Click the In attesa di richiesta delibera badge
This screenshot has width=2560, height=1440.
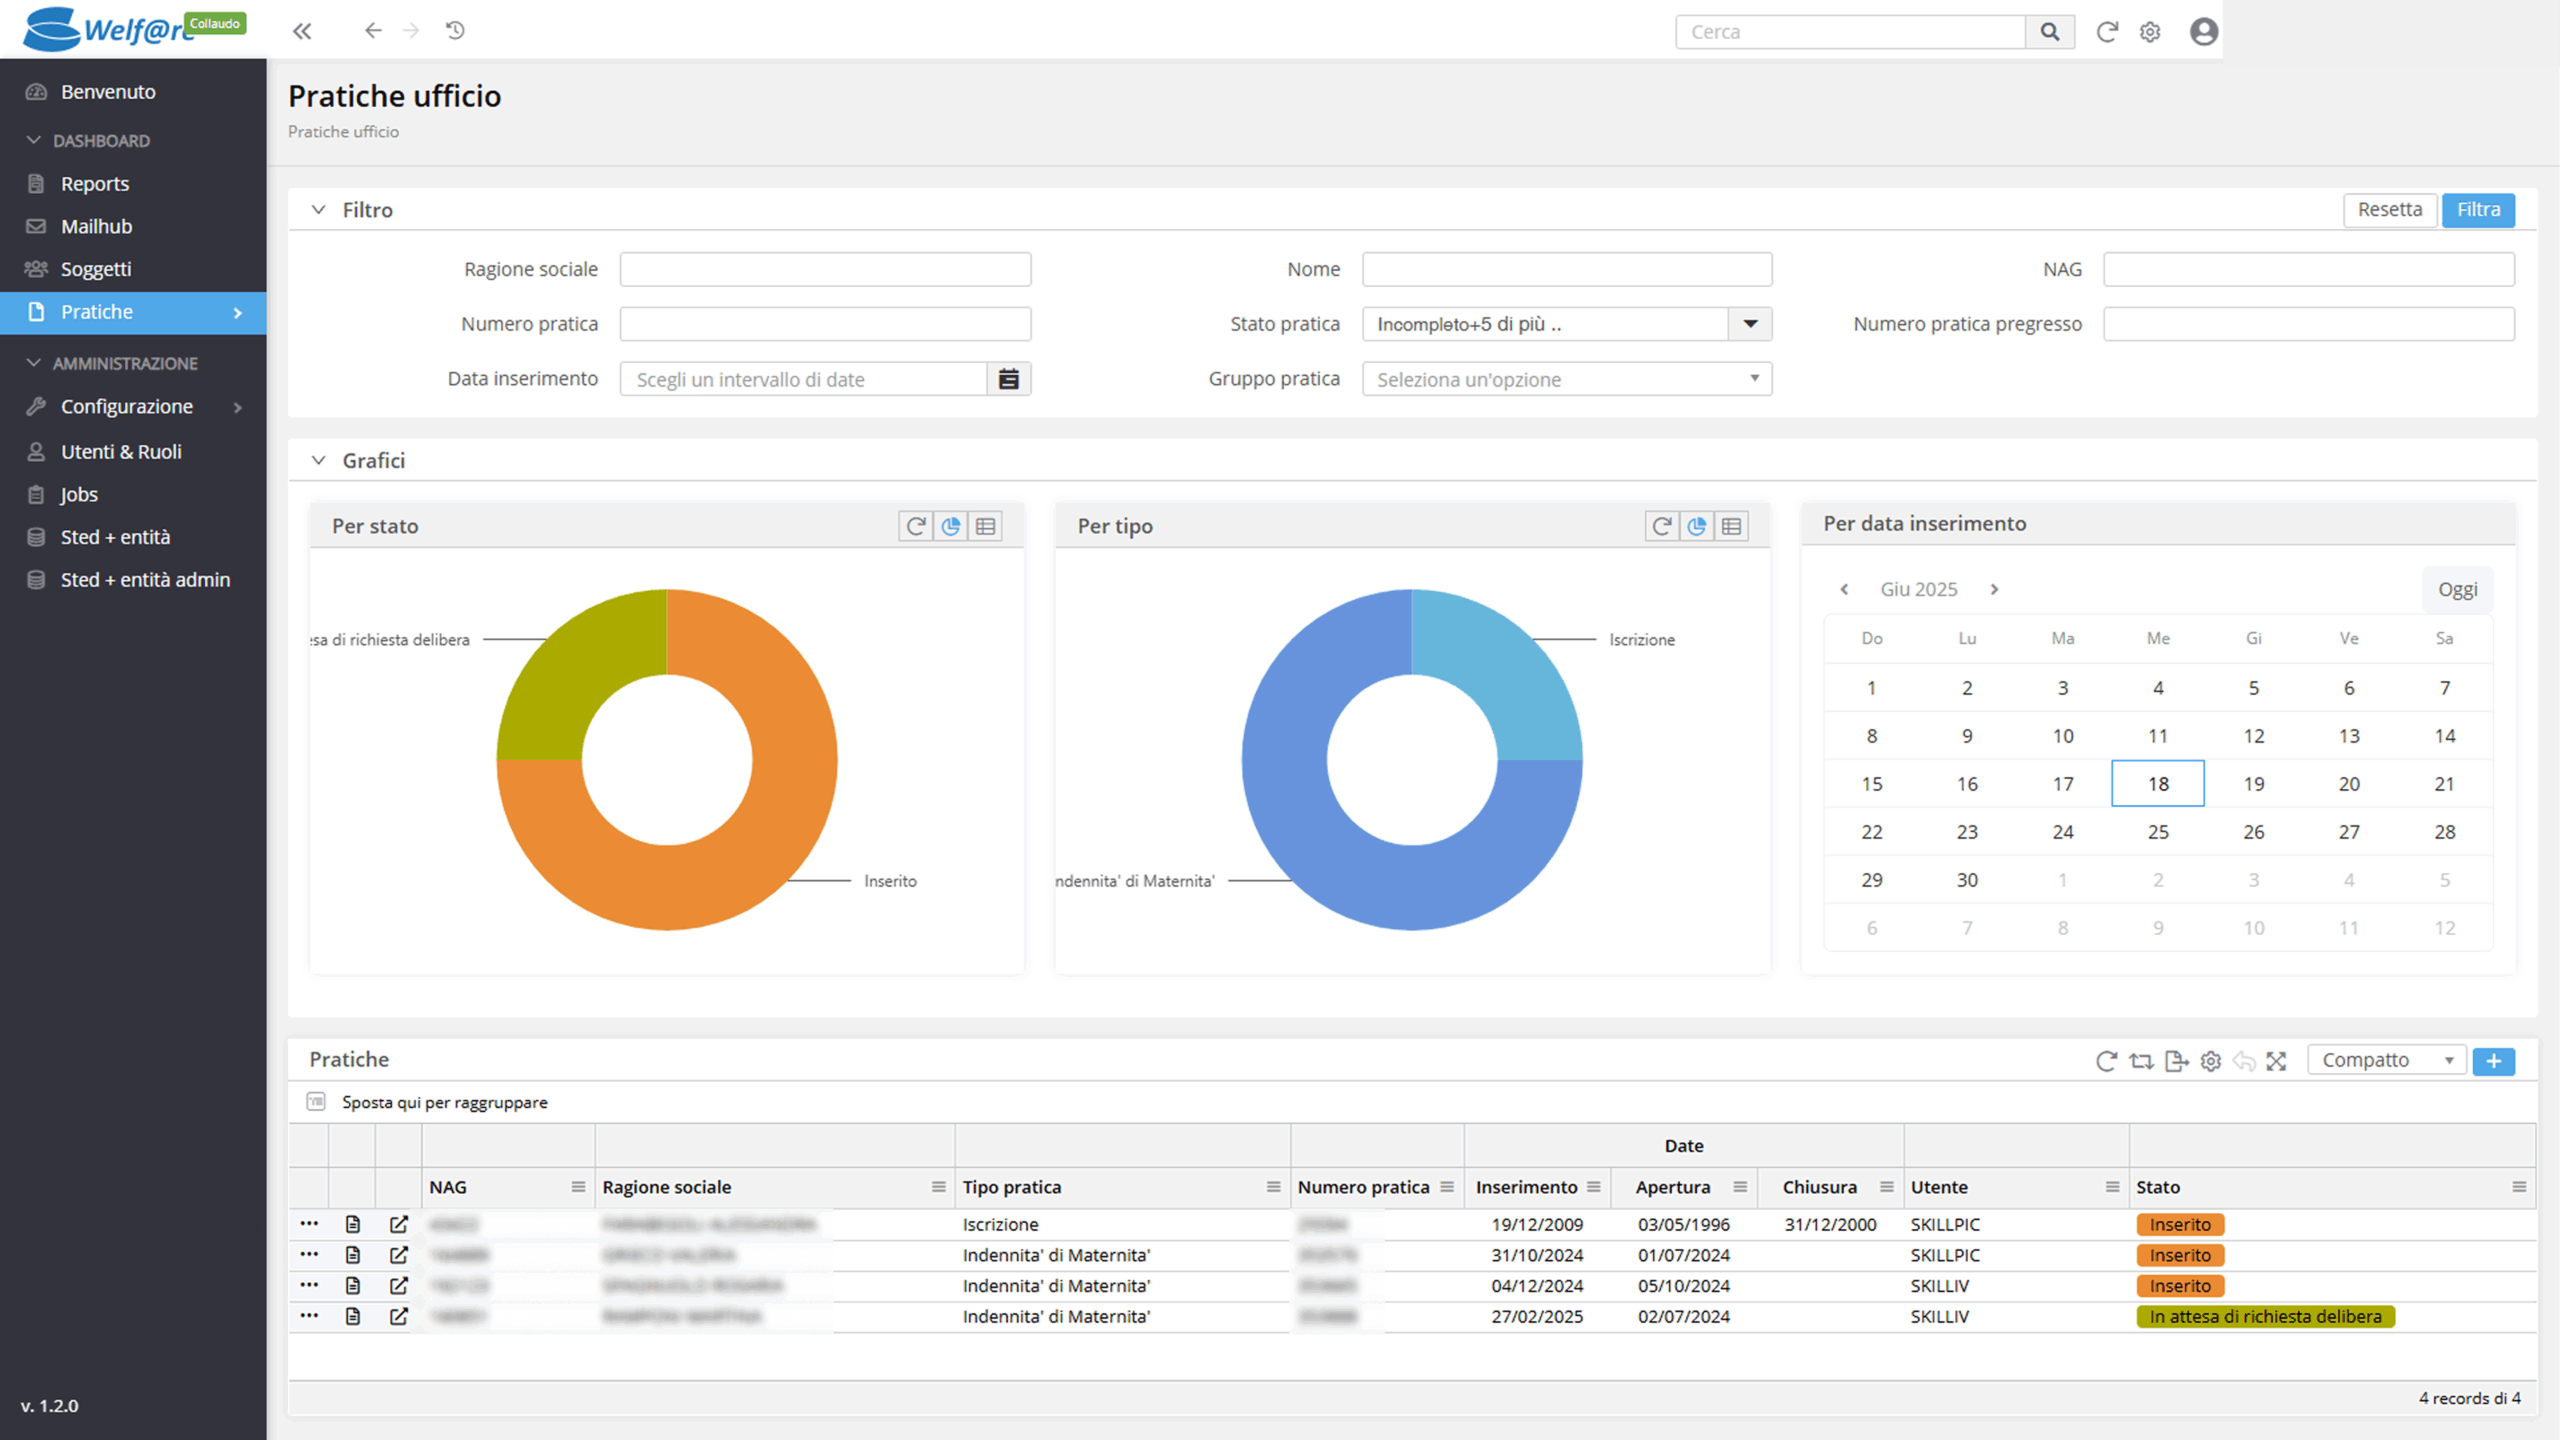pos(2265,1316)
